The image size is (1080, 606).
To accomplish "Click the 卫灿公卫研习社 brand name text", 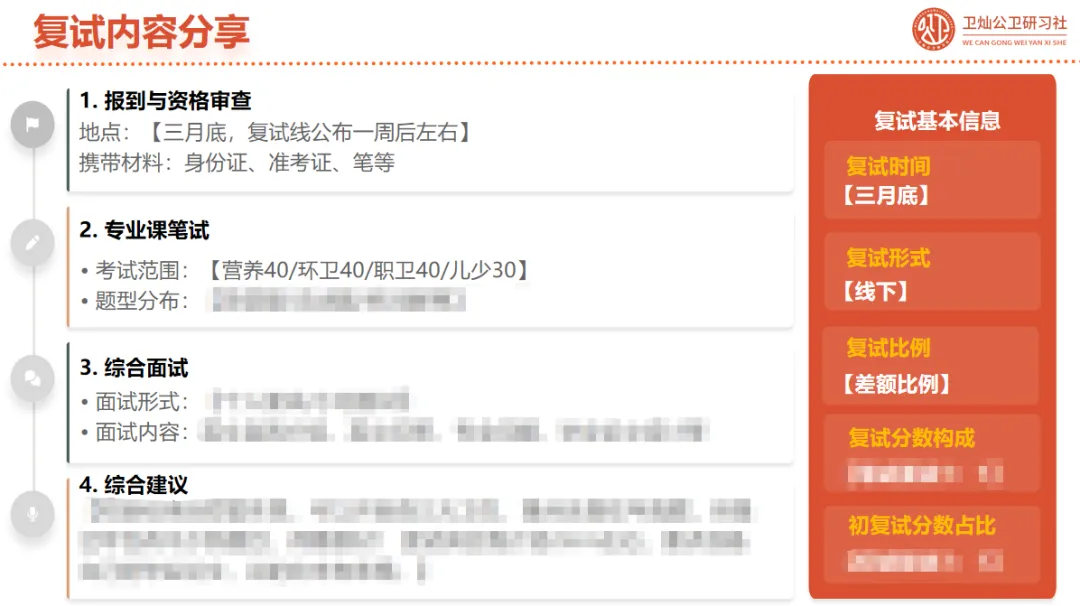I will coord(1014,23).
